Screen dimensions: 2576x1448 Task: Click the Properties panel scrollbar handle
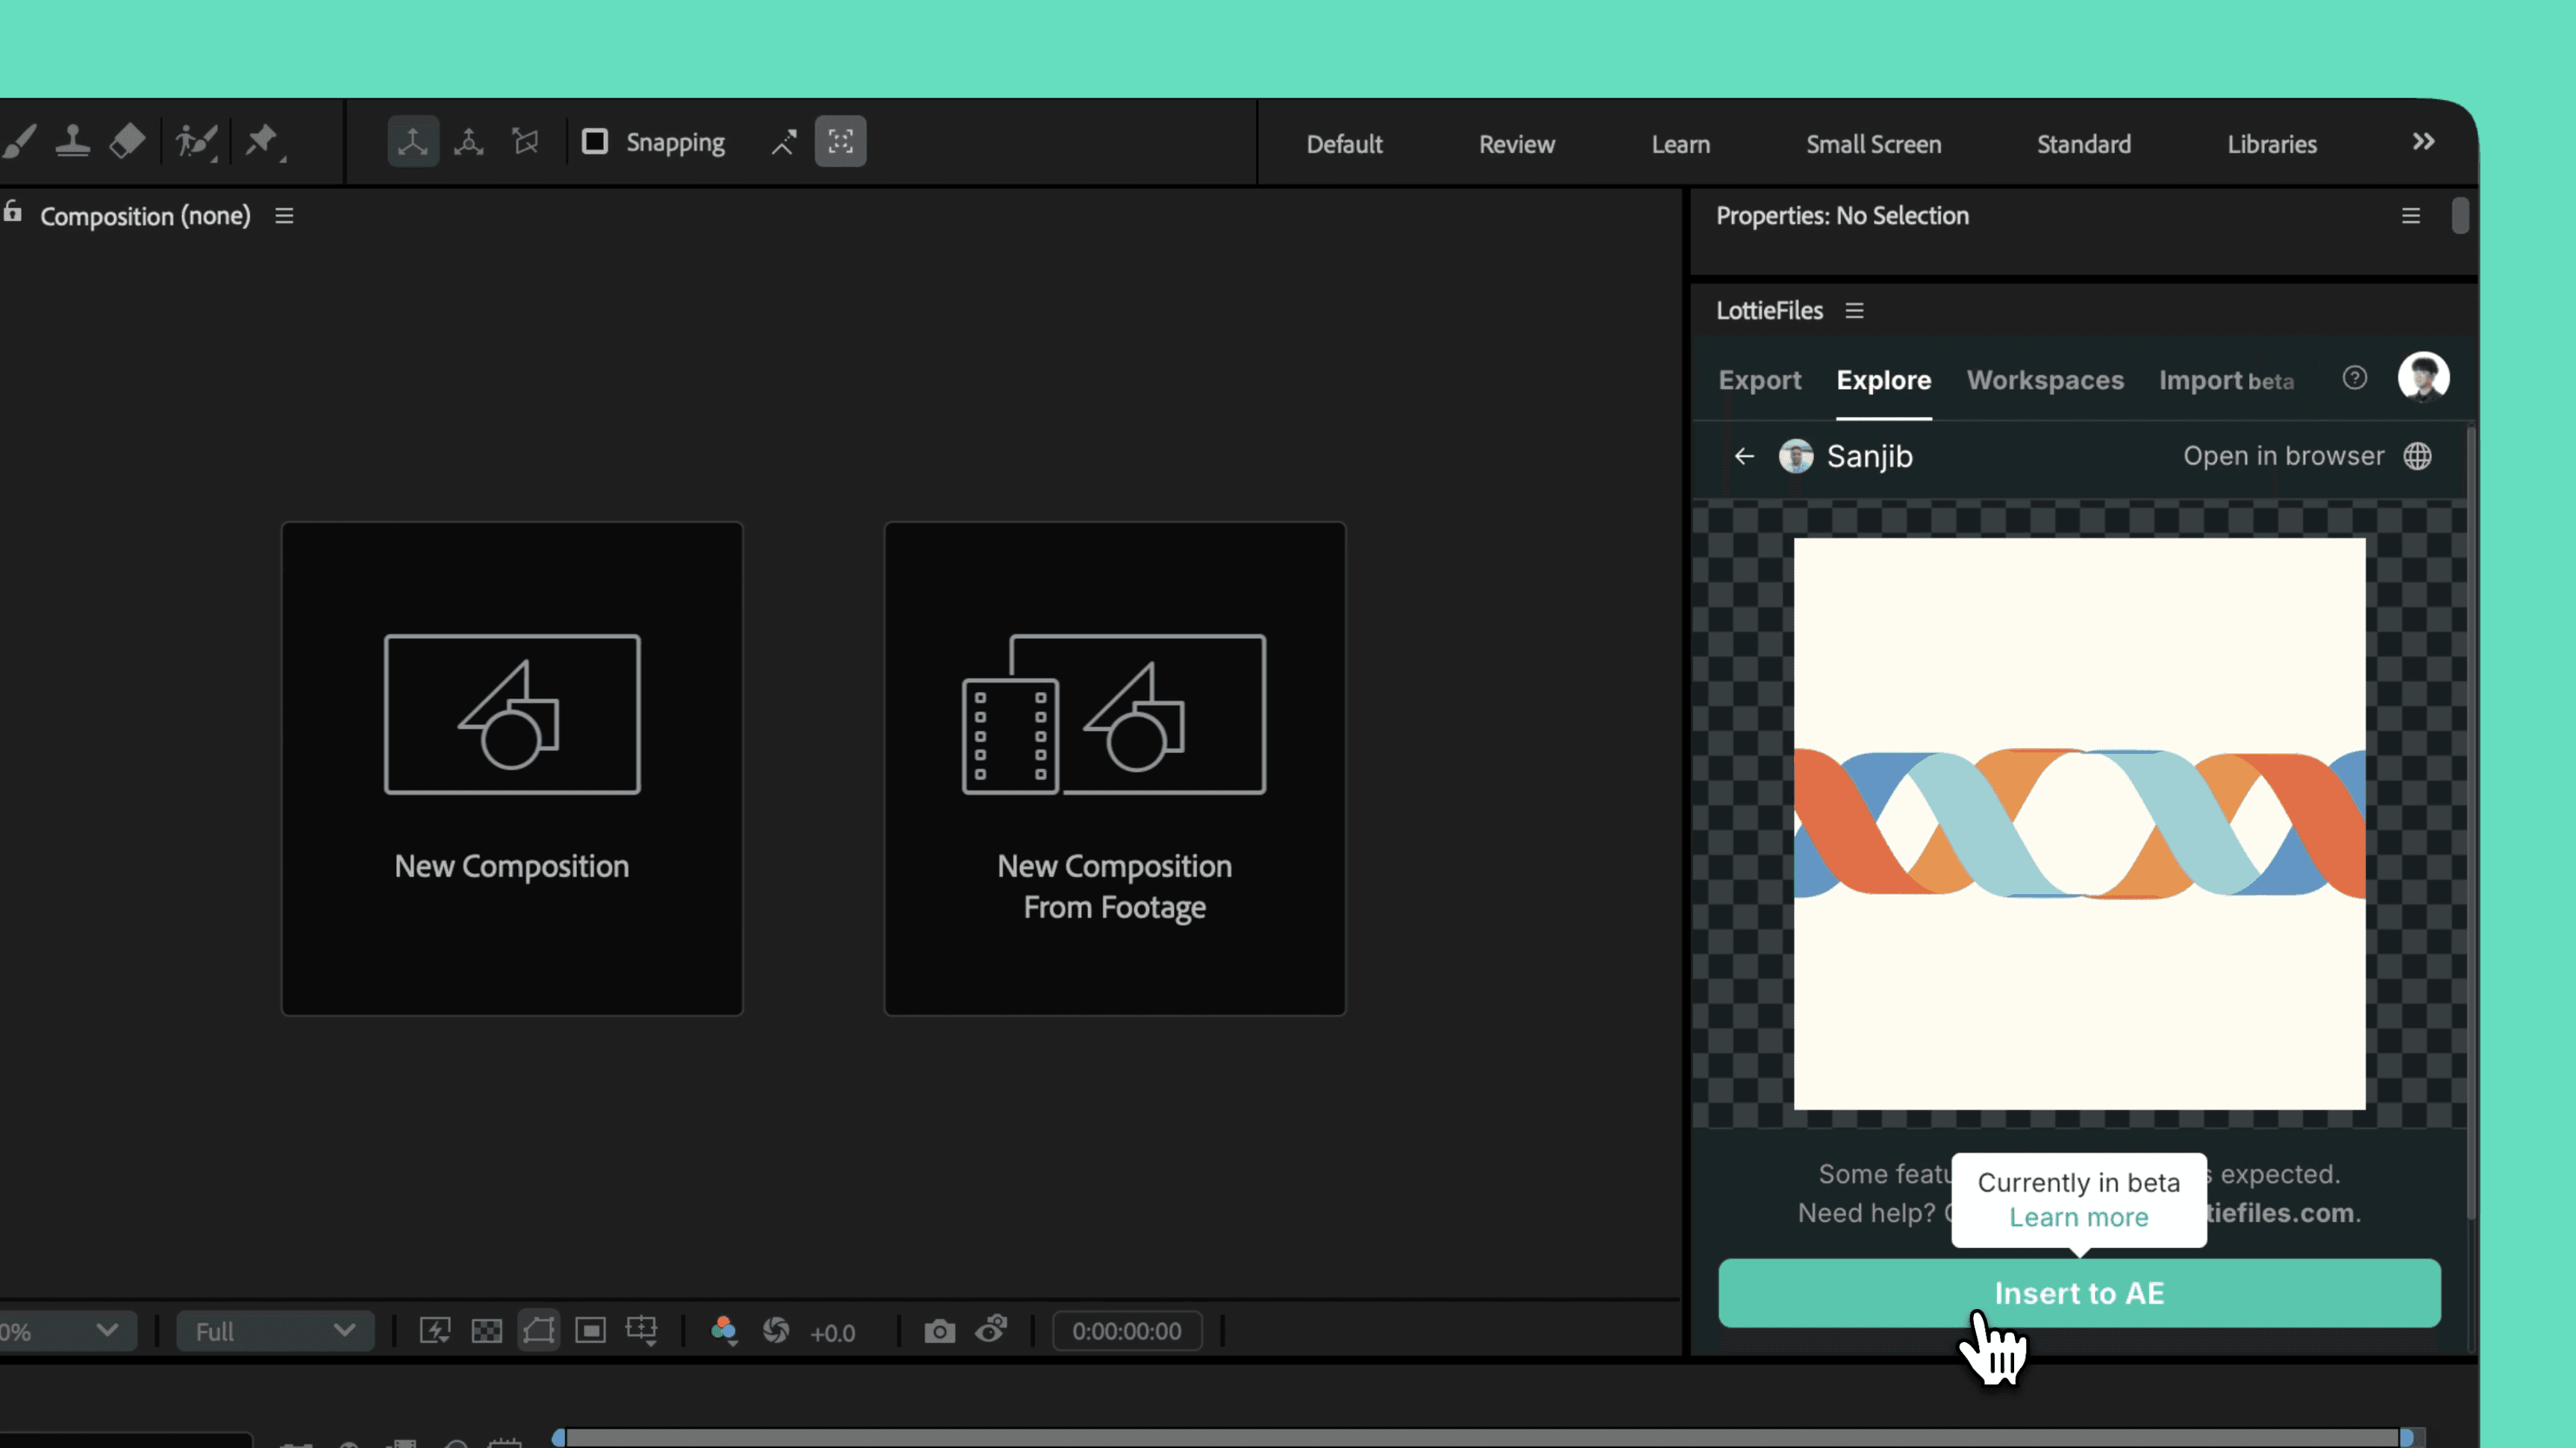click(2461, 216)
